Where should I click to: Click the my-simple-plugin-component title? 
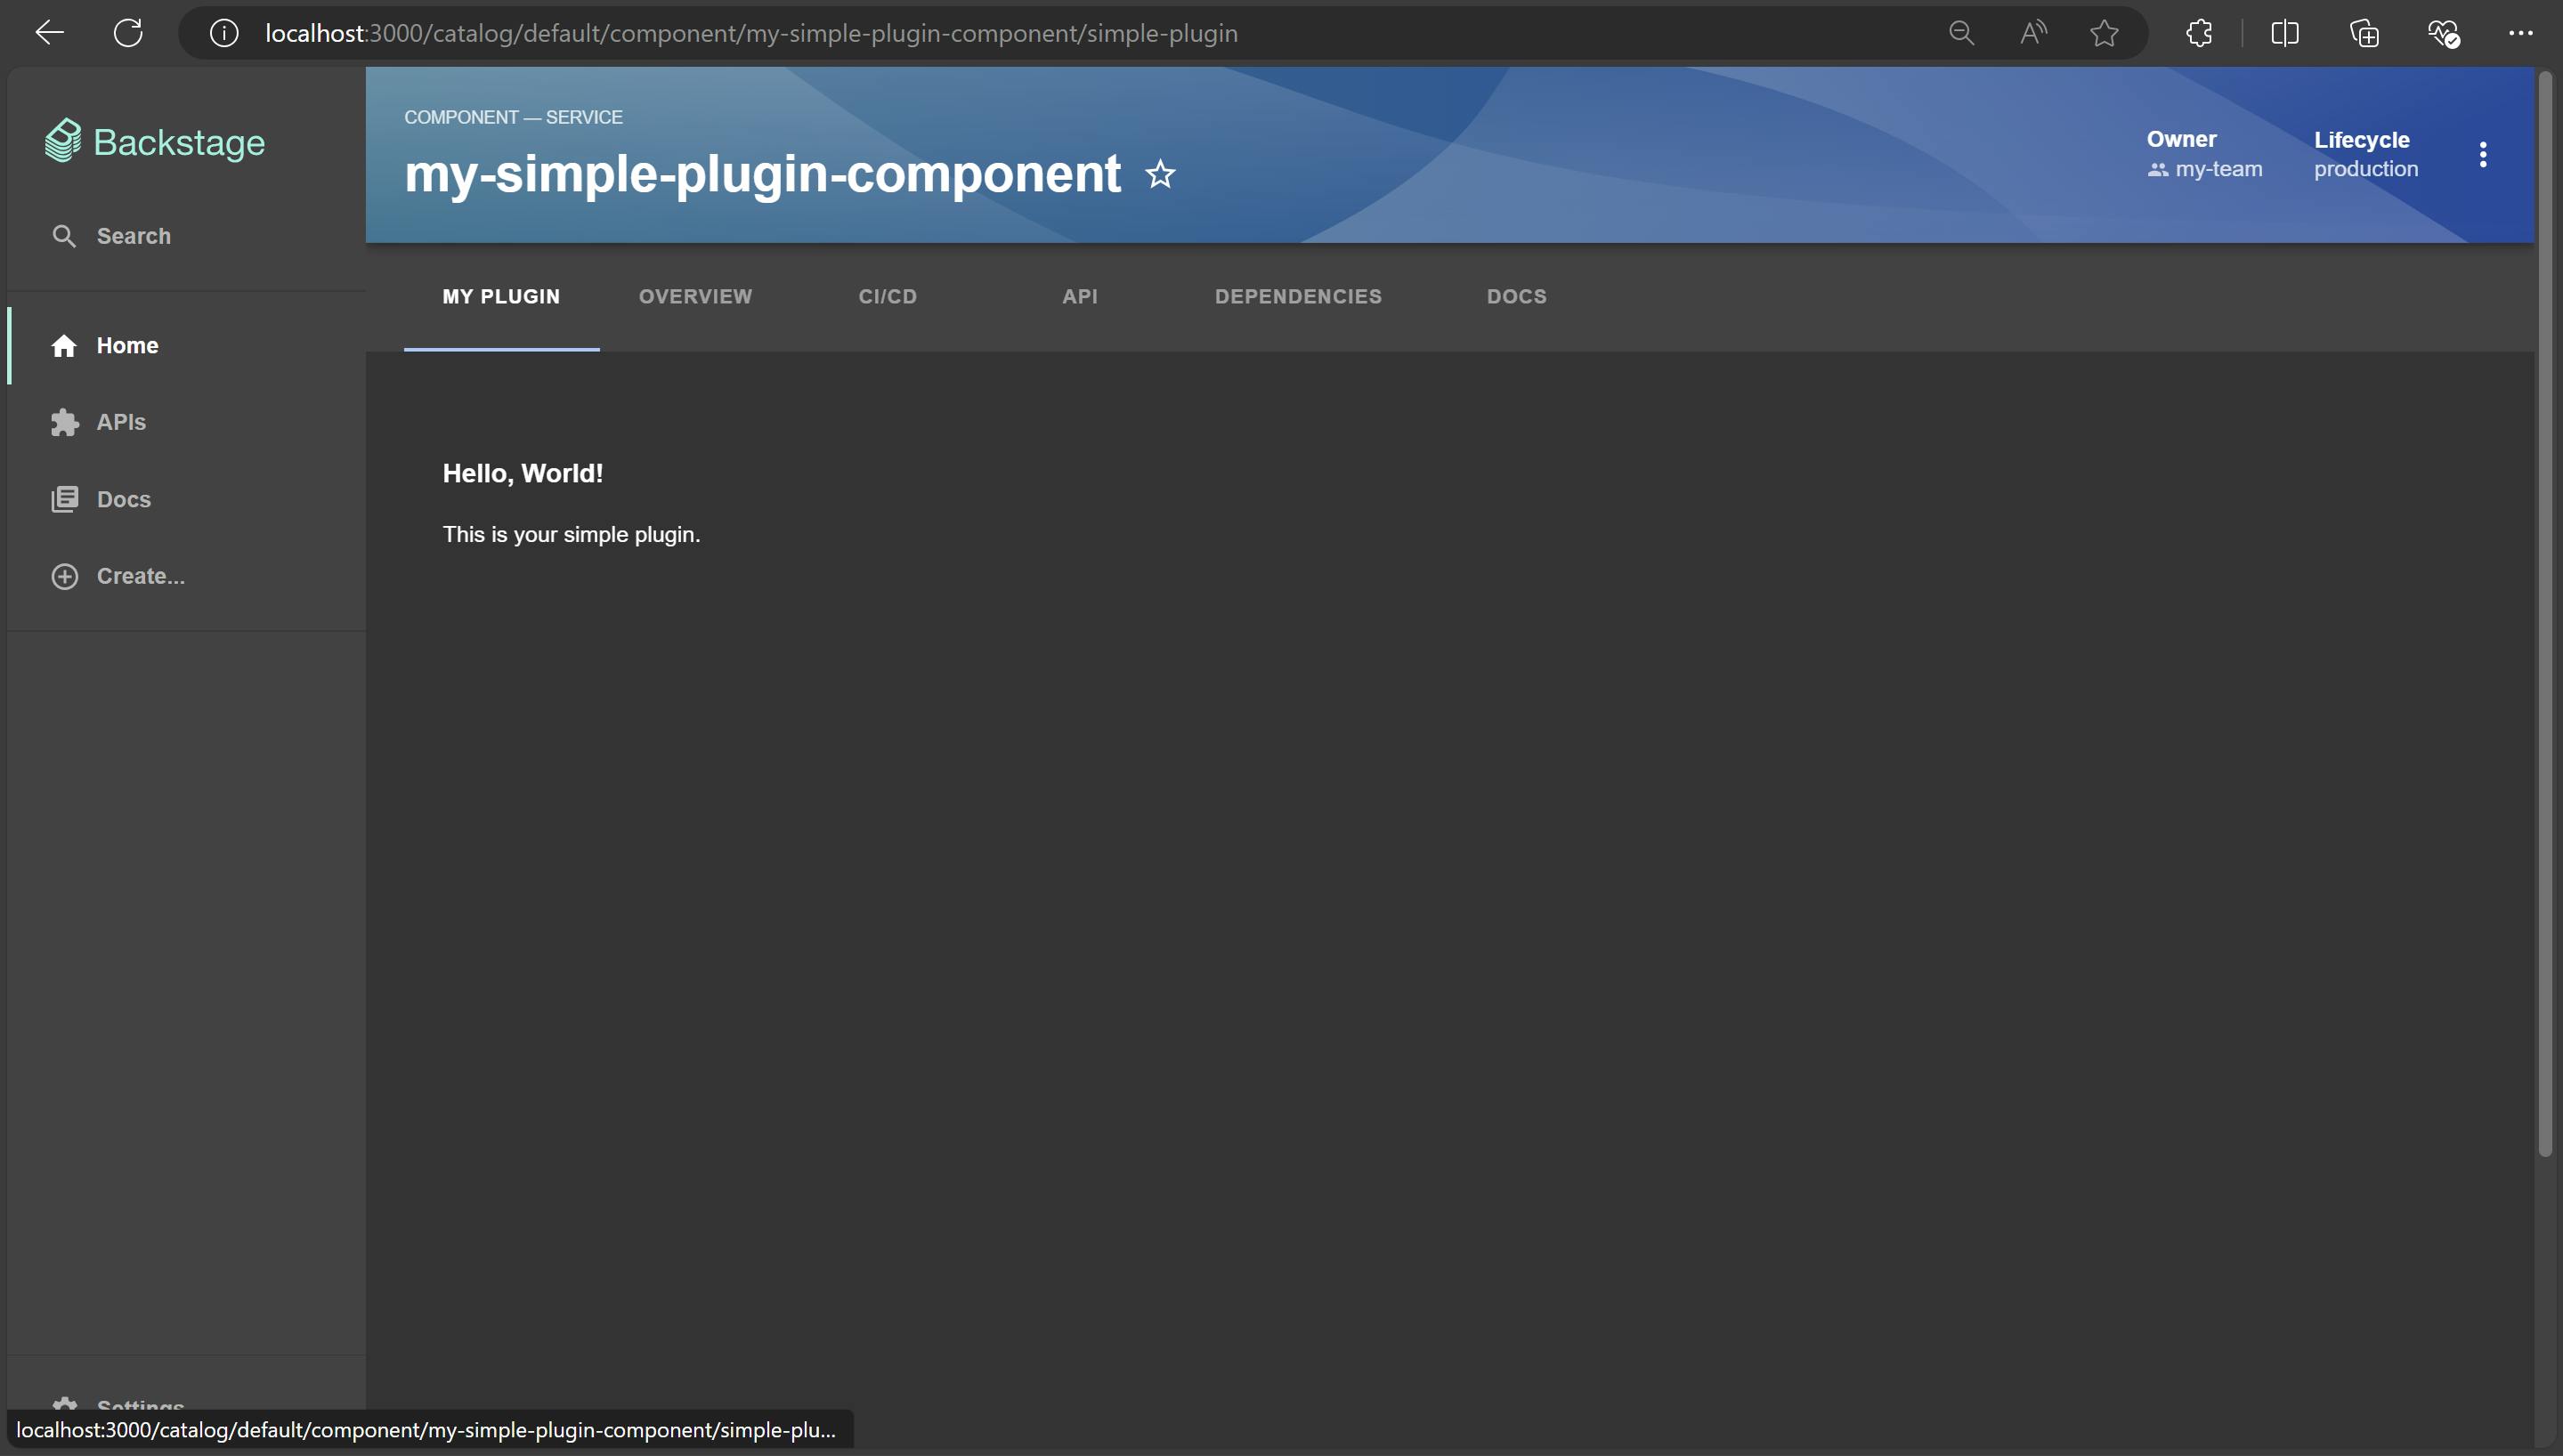point(762,174)
